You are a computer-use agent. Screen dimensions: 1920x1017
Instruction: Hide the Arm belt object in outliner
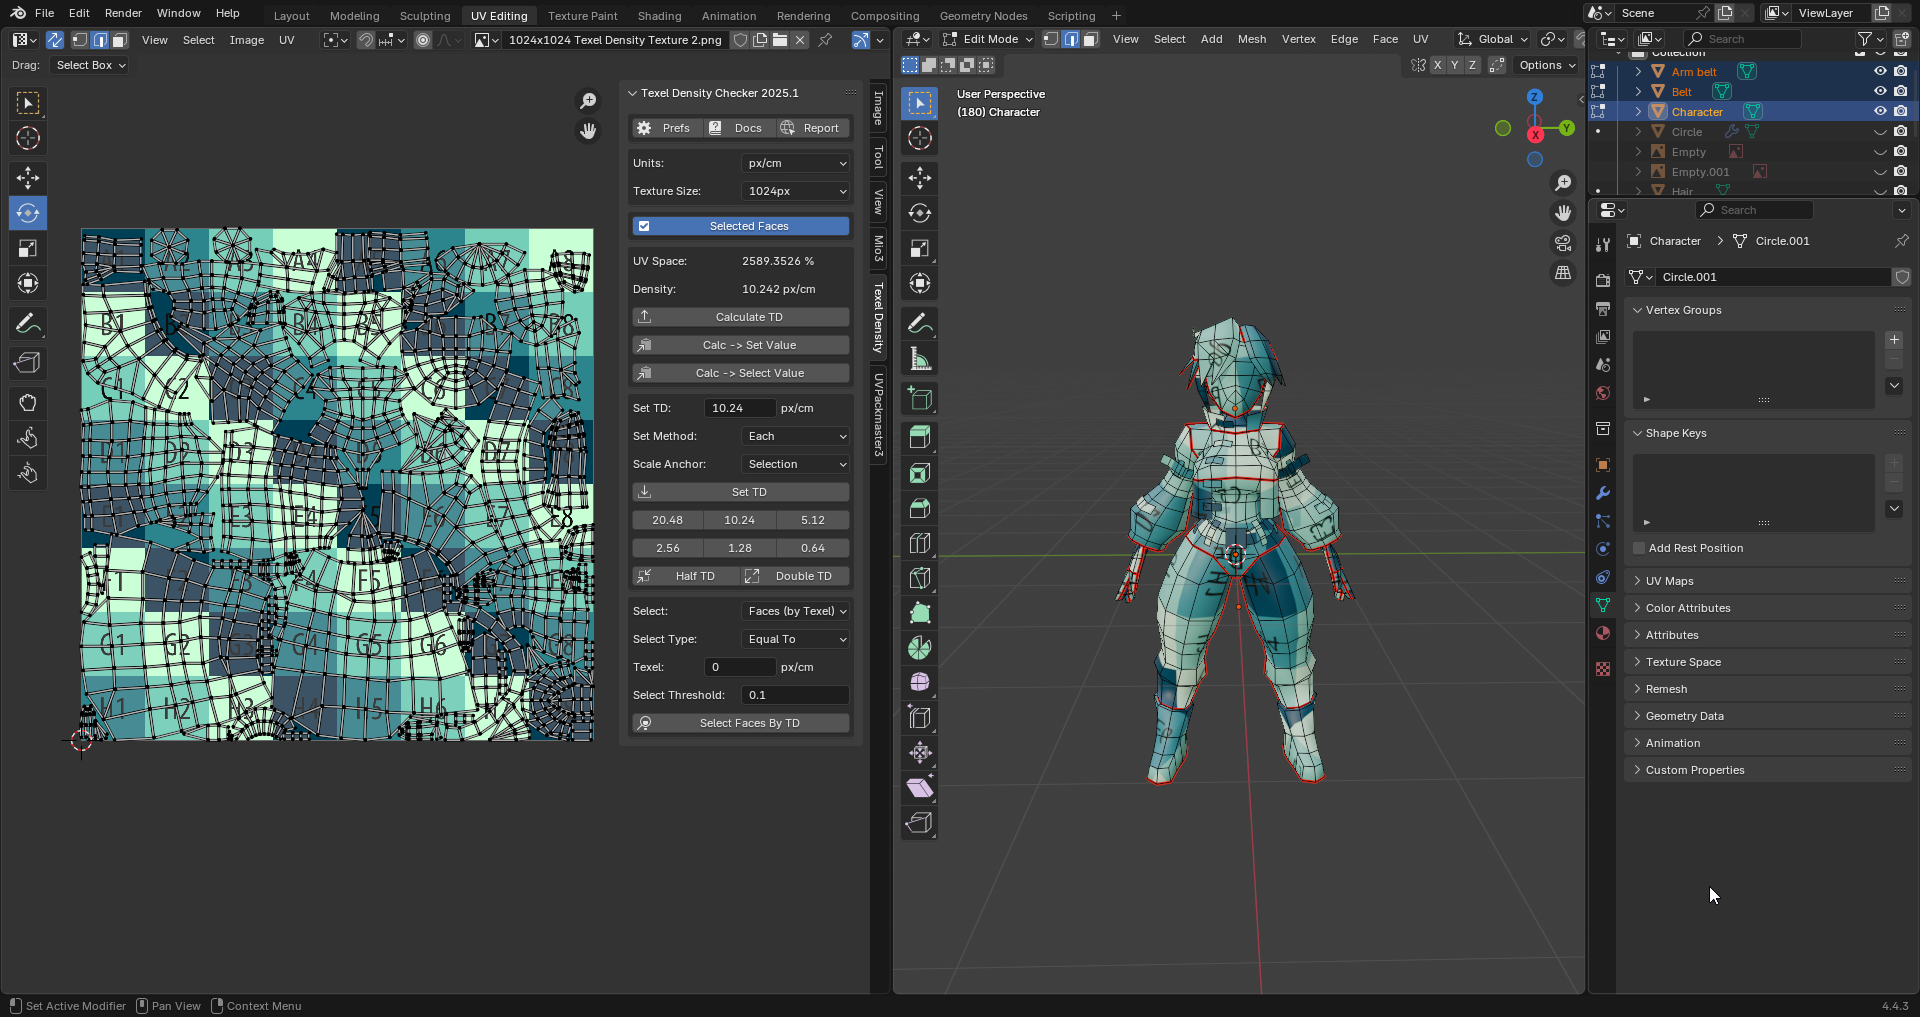[x=1879, y=71]
